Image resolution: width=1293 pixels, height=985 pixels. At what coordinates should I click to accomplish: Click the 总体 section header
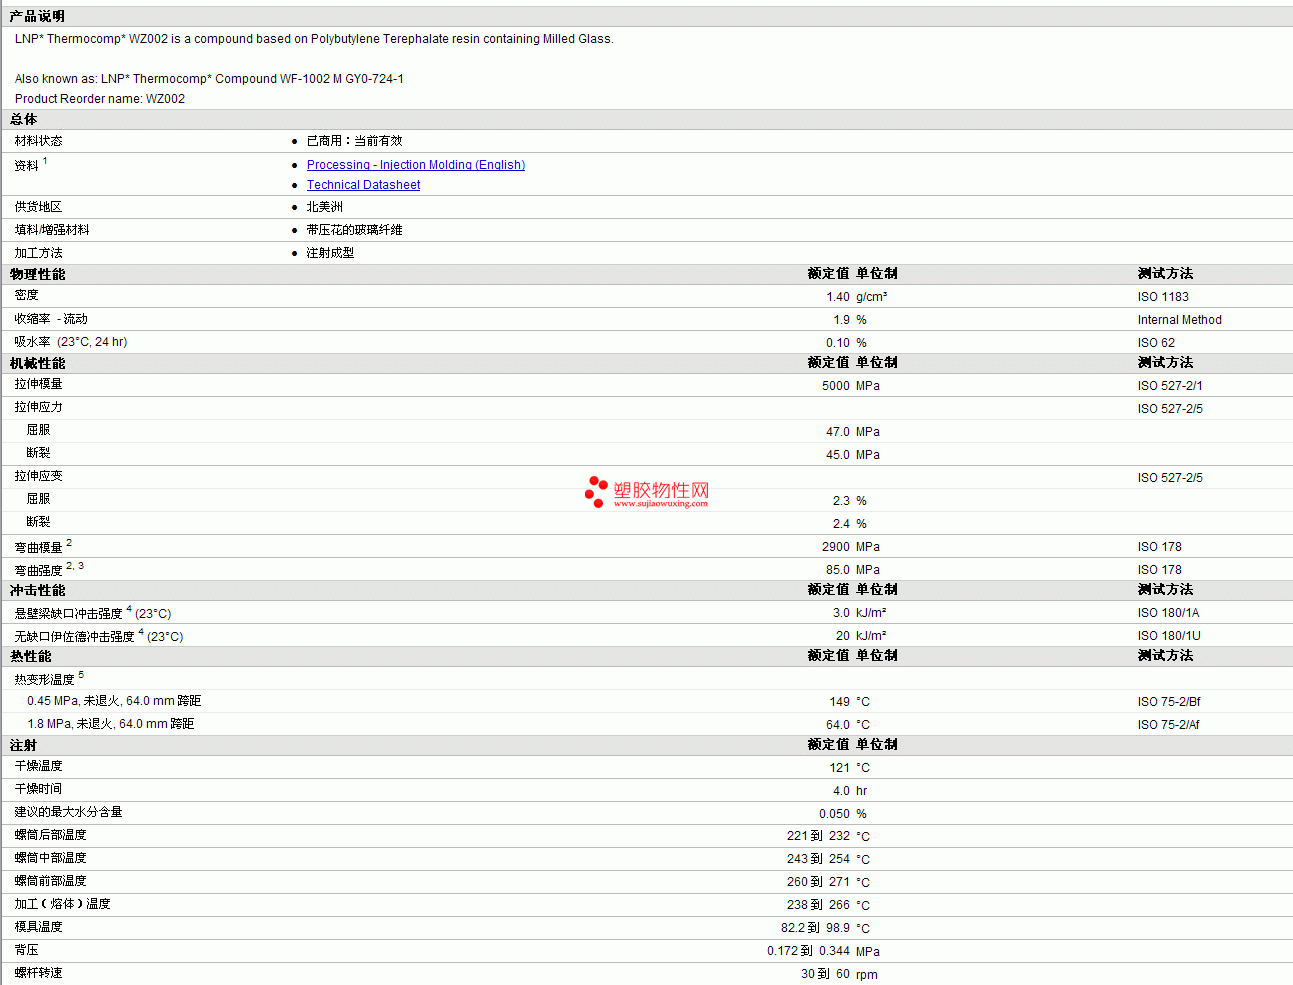[x=23, y=119]
